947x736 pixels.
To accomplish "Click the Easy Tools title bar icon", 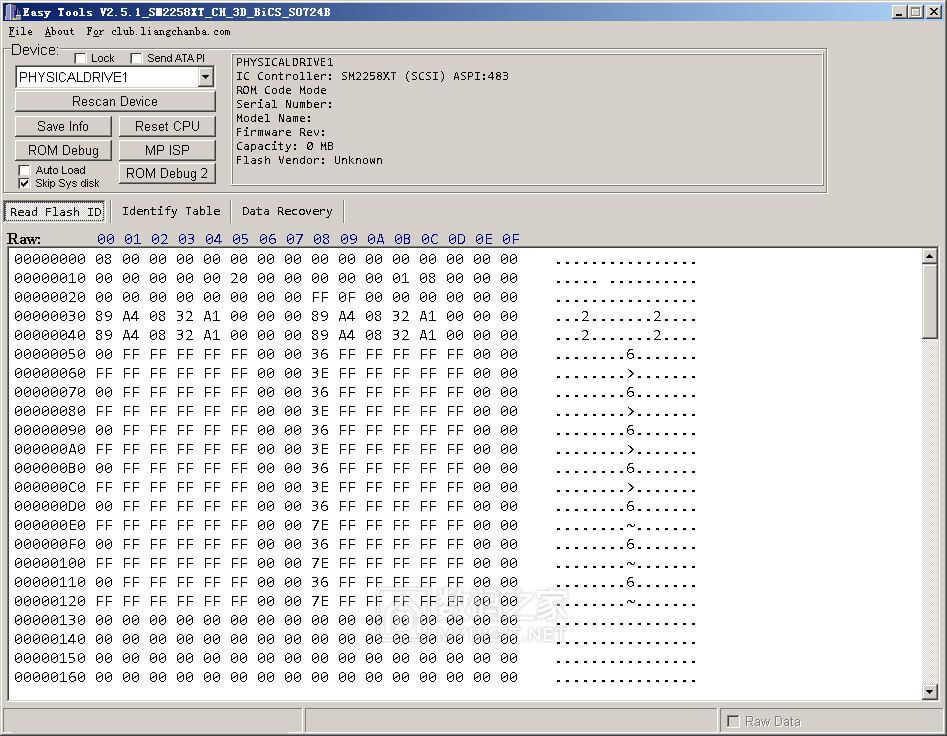I will [x=11, y=12].
